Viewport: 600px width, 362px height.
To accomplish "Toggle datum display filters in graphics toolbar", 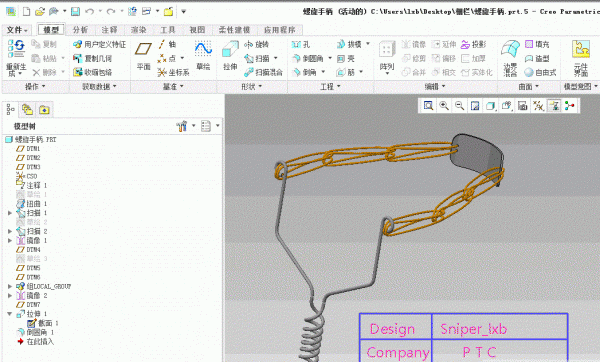I will point(538,106).
